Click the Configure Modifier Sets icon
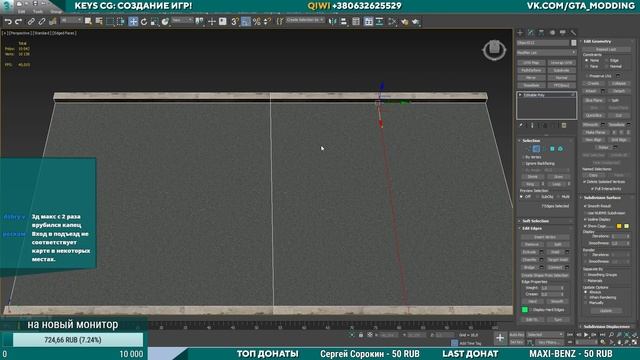Screen dimensions: 640x360 coord(564,126)
